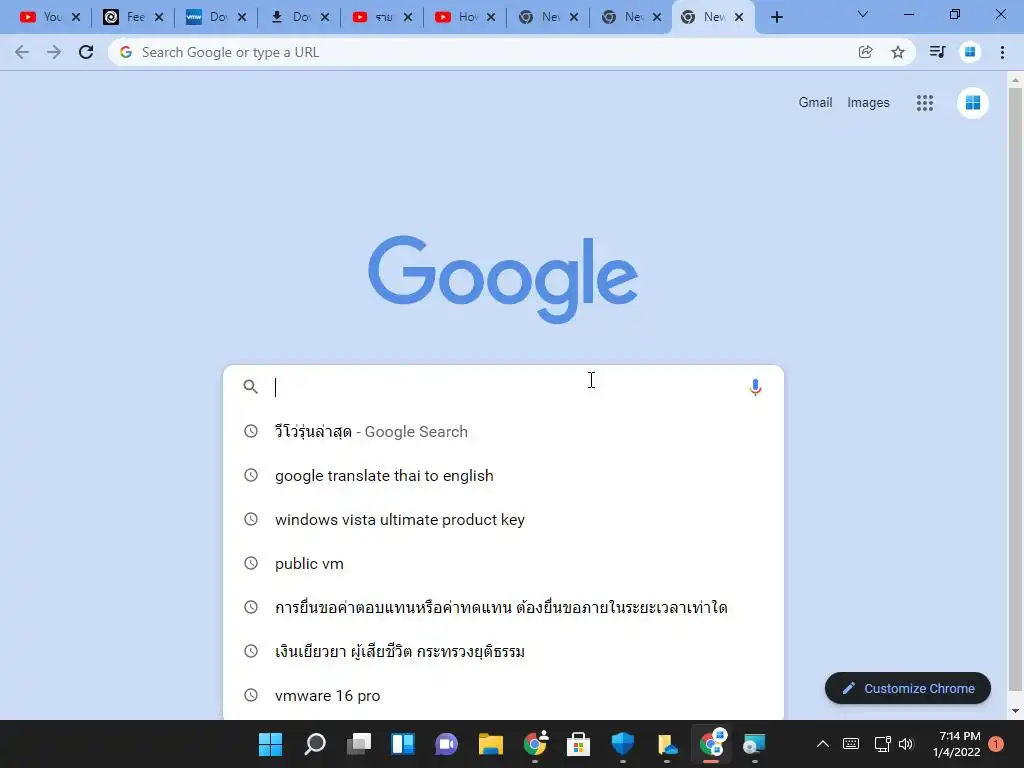Screen dimensions: 1024x768
Task: Open the Windows Start menu
Action: pos(270,744)
